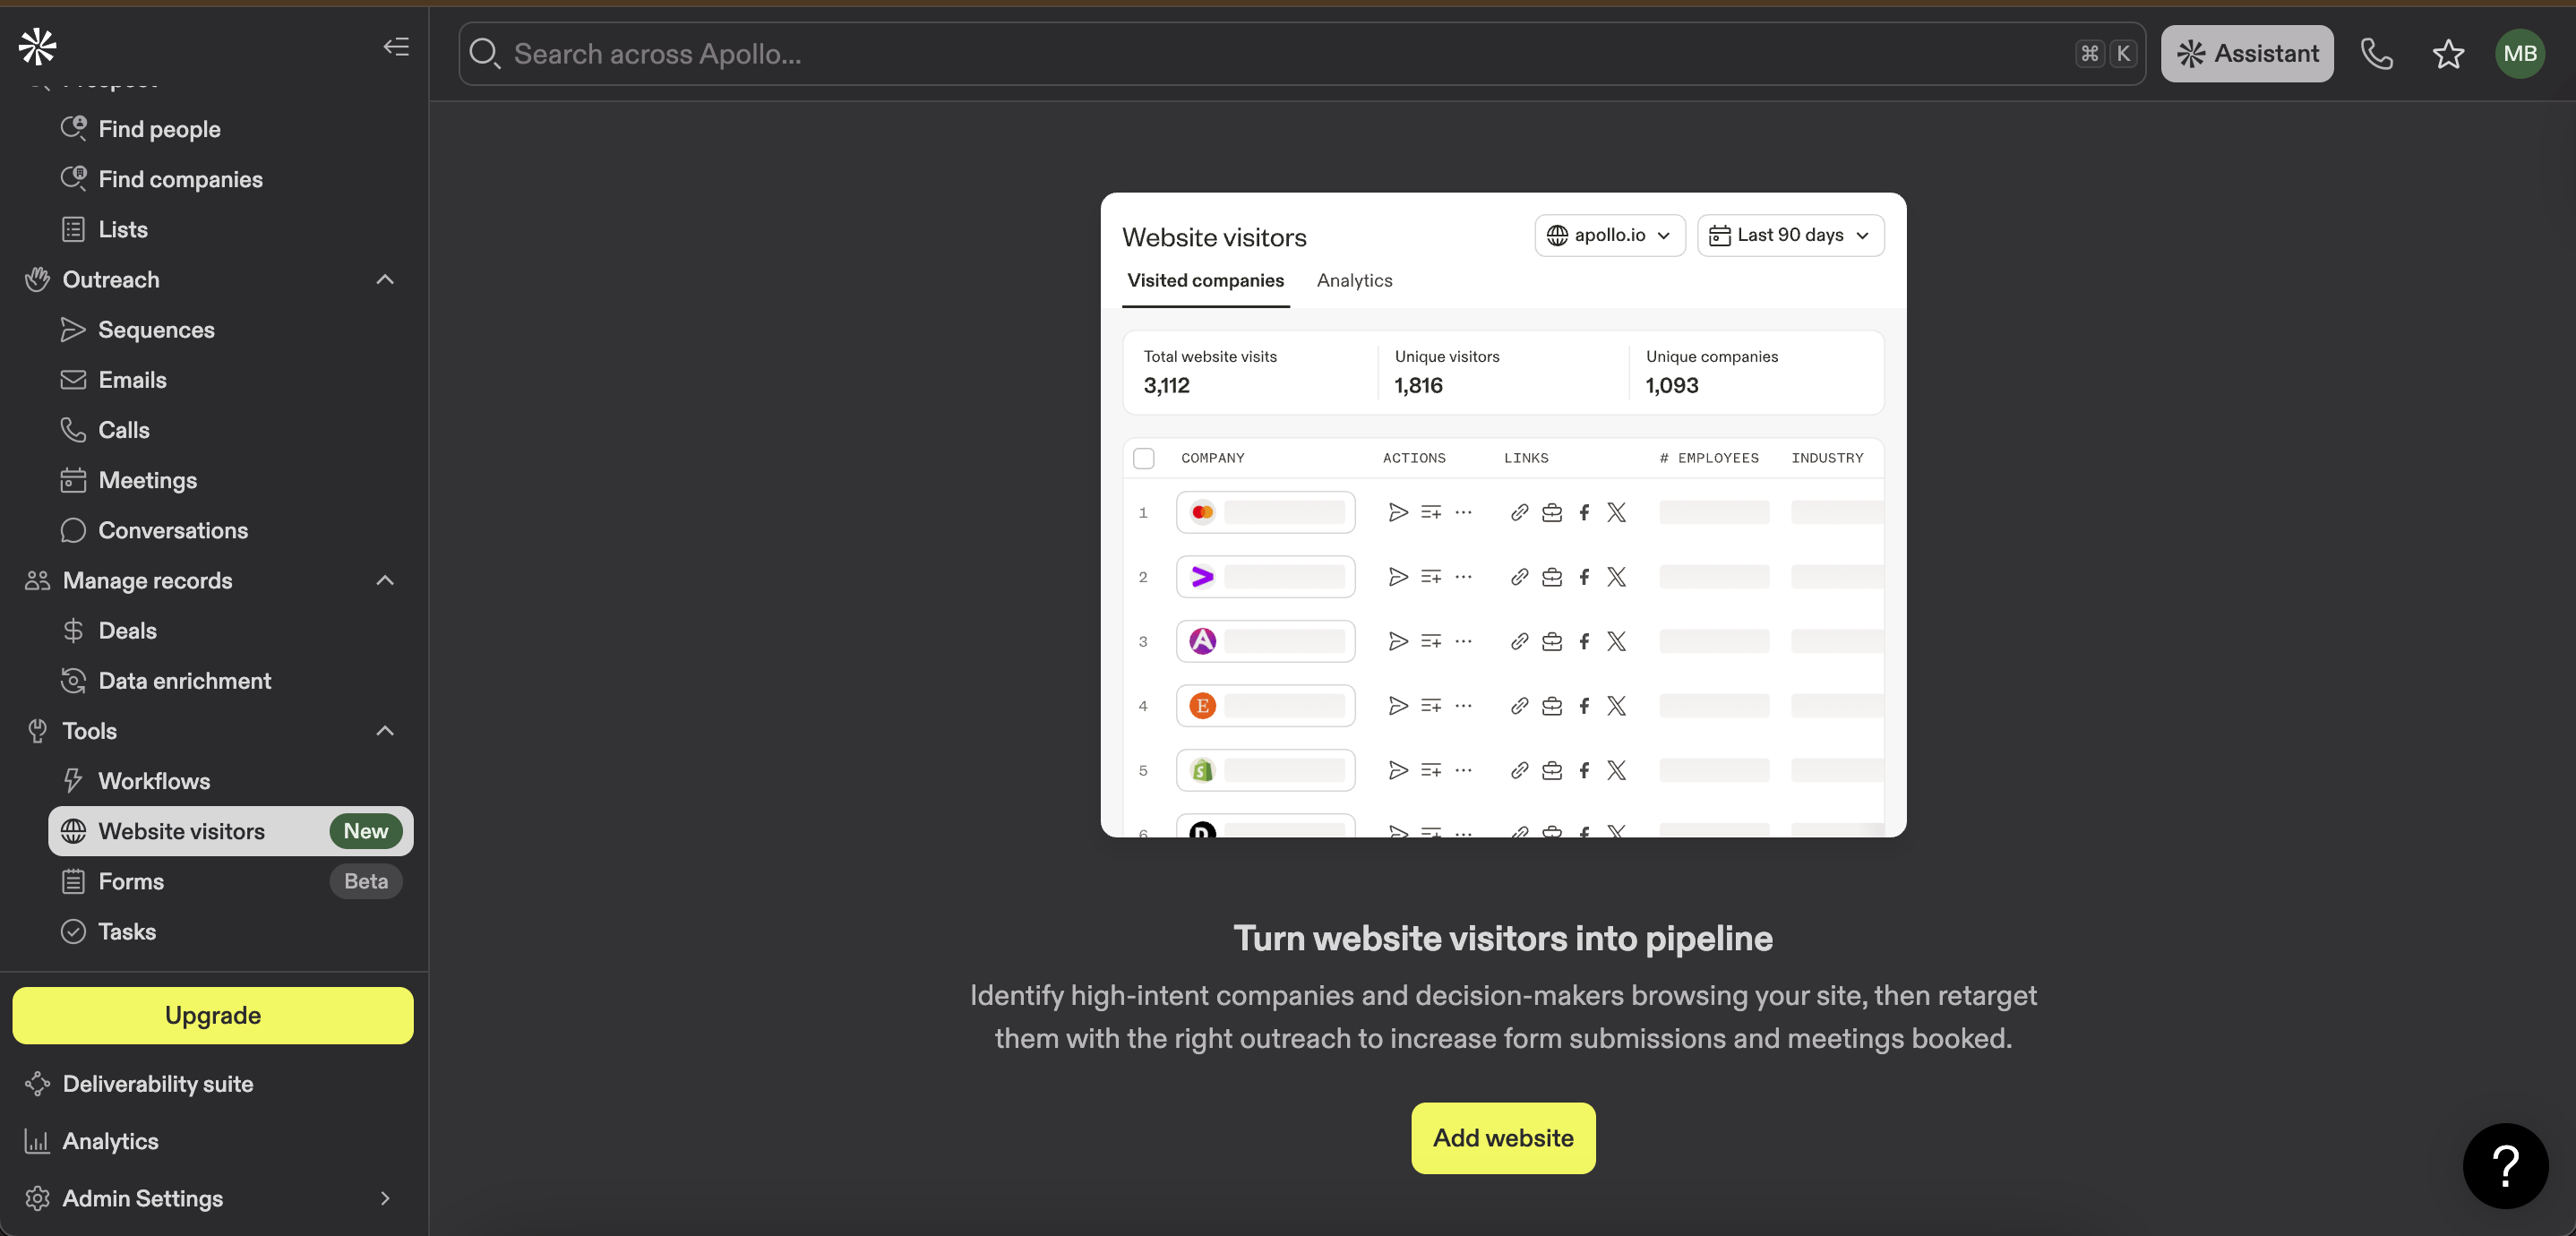Screen dimensions: 2576x1236
Task: Open Meetings from the Outreach section
Action: [x=148, y=480]
